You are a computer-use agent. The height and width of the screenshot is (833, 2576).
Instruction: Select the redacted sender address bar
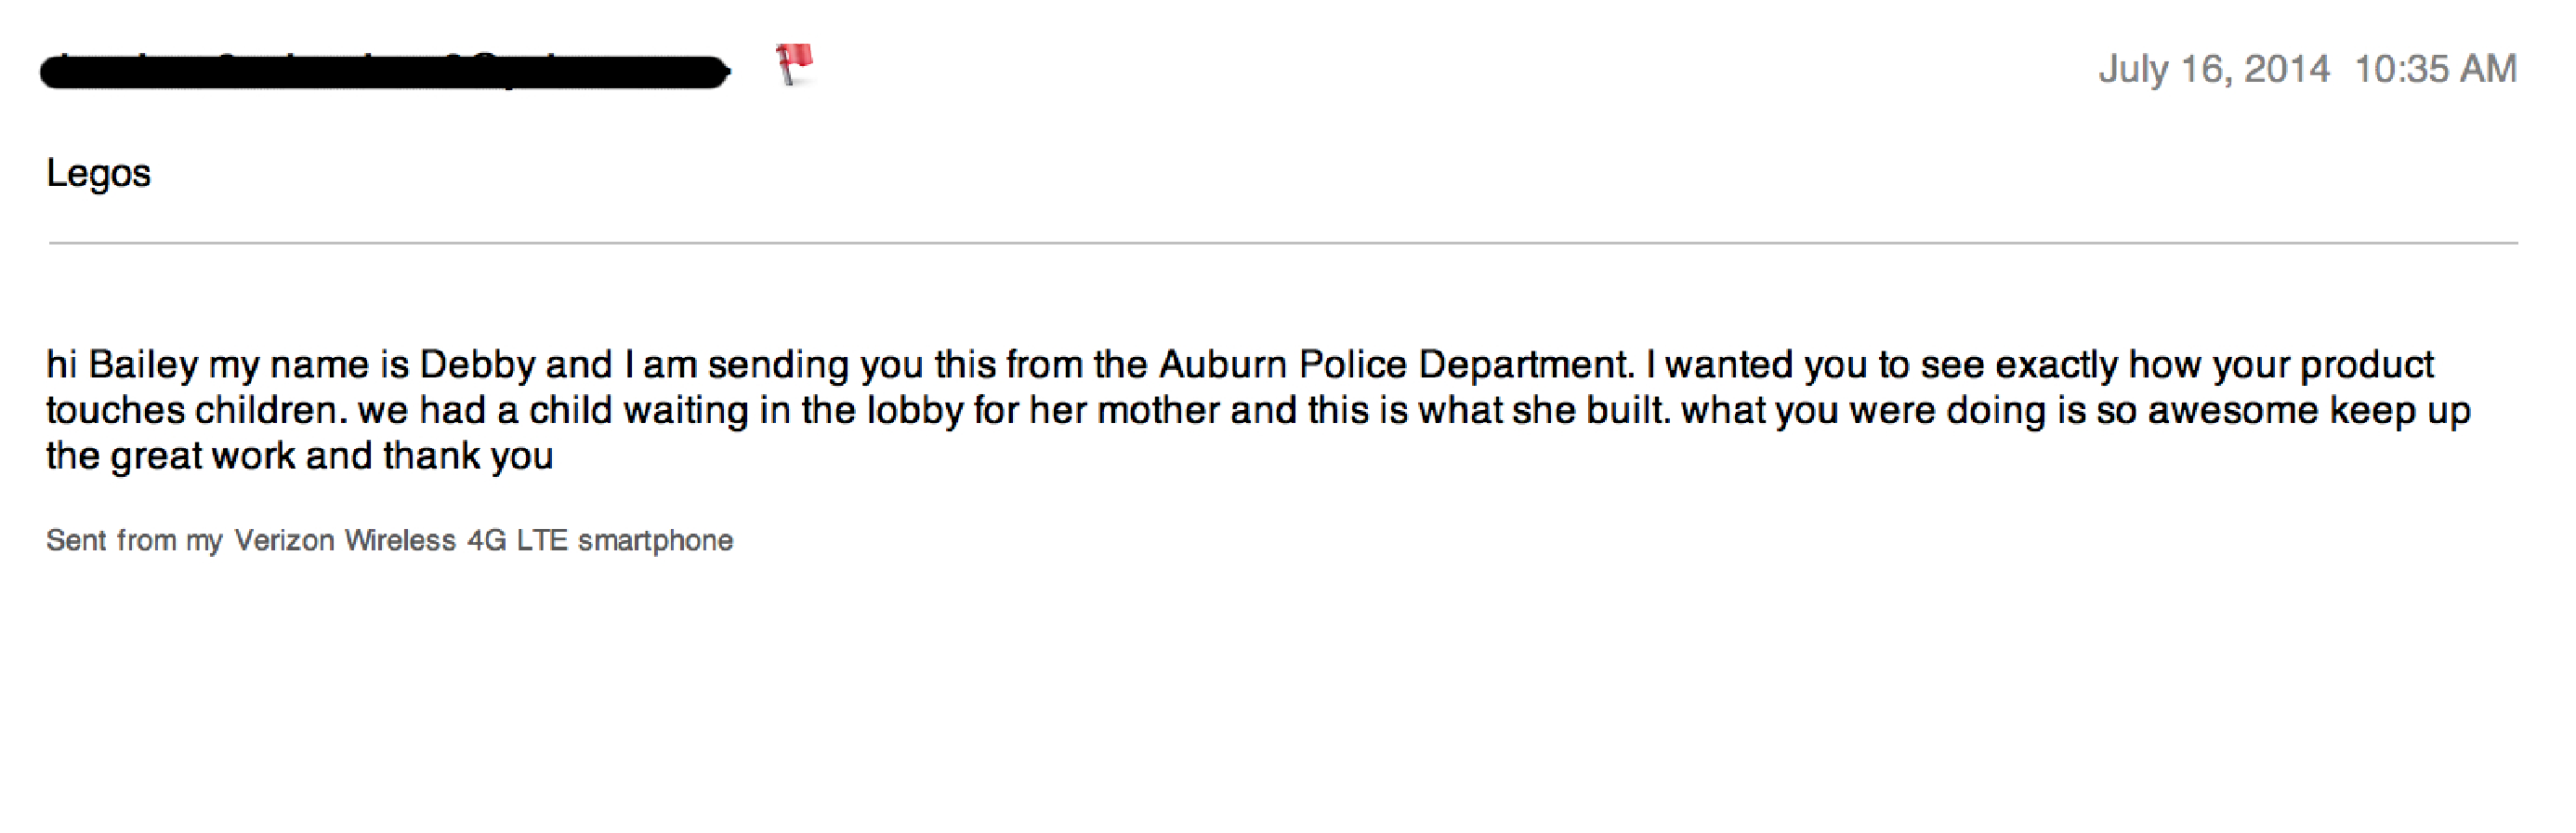coord(385,71)
